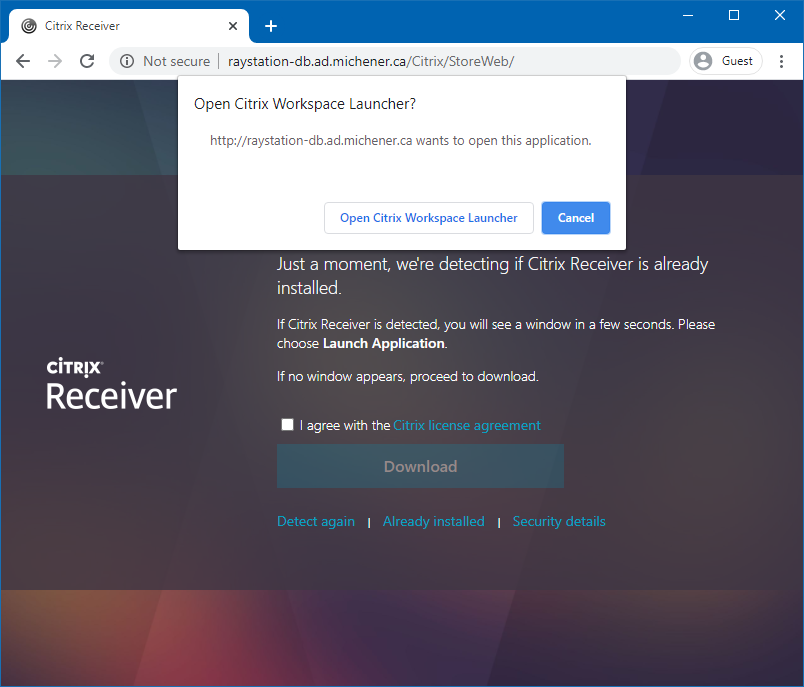The image size is (804, 687).
Task: Click the Detect again link
Action: click(x=316, y=521)
